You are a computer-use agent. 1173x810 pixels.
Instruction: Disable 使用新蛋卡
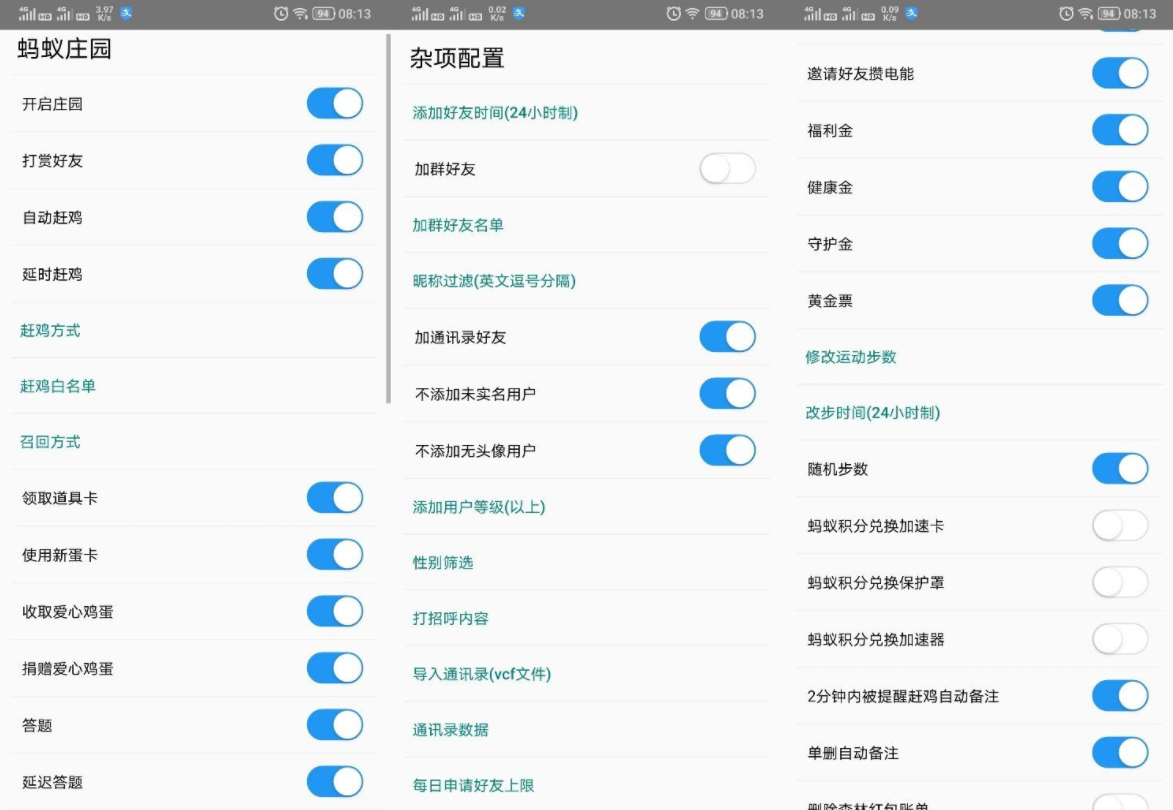335,555
